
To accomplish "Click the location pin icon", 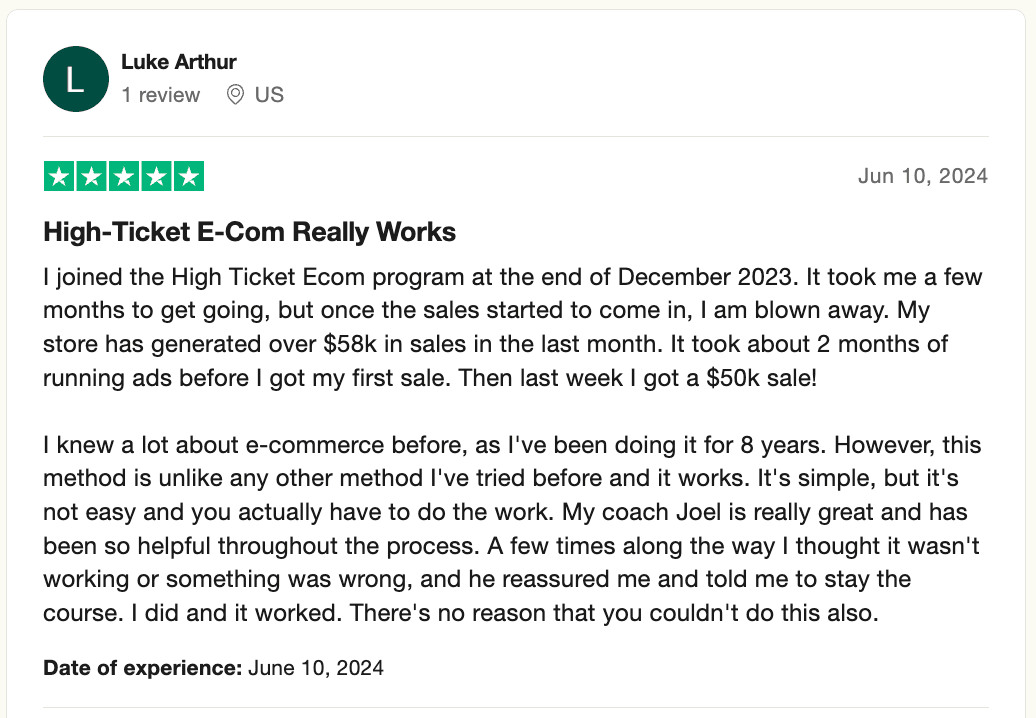I will coord(236,95).
